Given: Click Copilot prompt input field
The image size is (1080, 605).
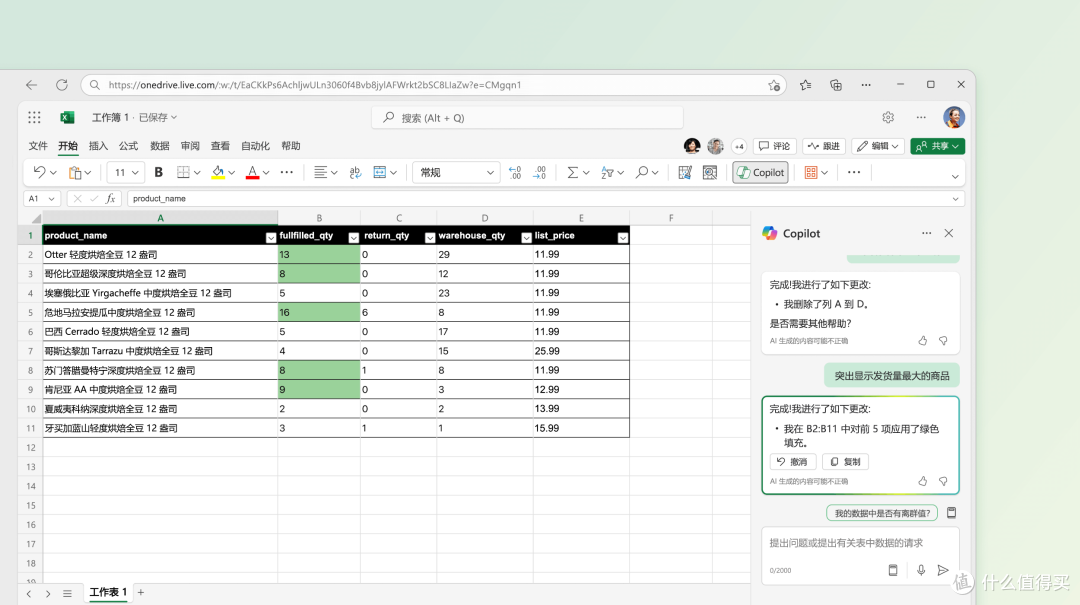Looking at the screenshot, I should coord(860,543).
